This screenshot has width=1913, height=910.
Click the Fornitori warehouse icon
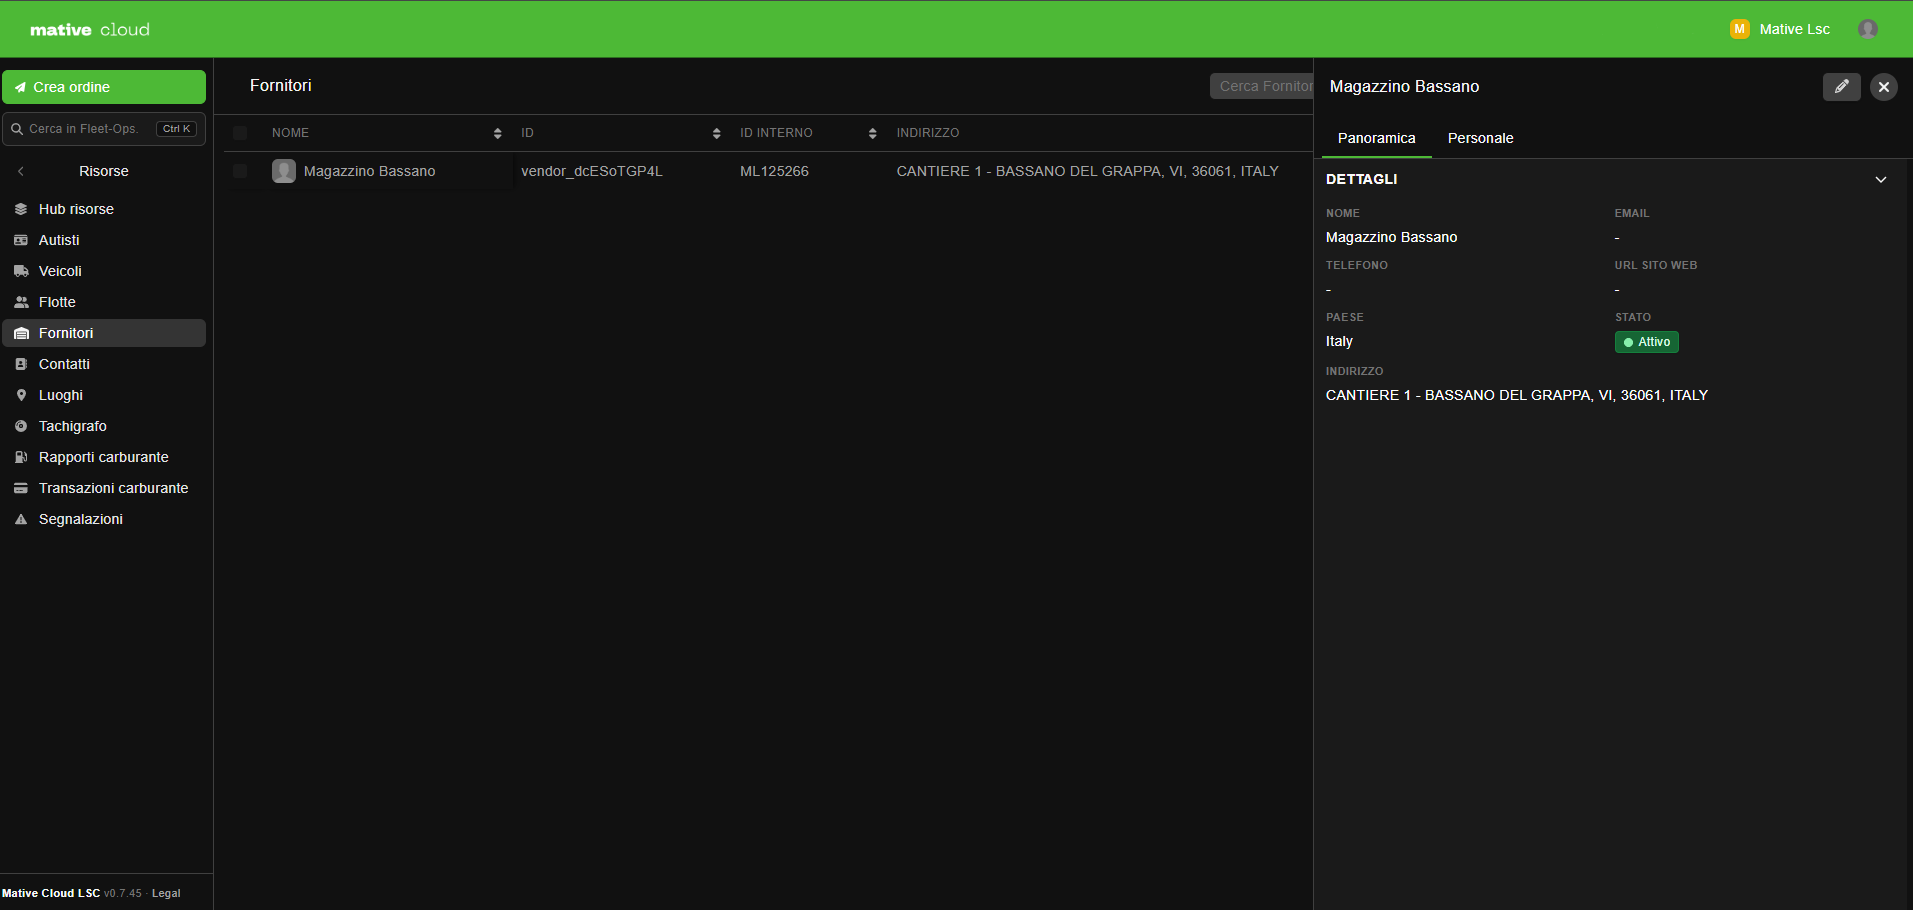[21, 333]
